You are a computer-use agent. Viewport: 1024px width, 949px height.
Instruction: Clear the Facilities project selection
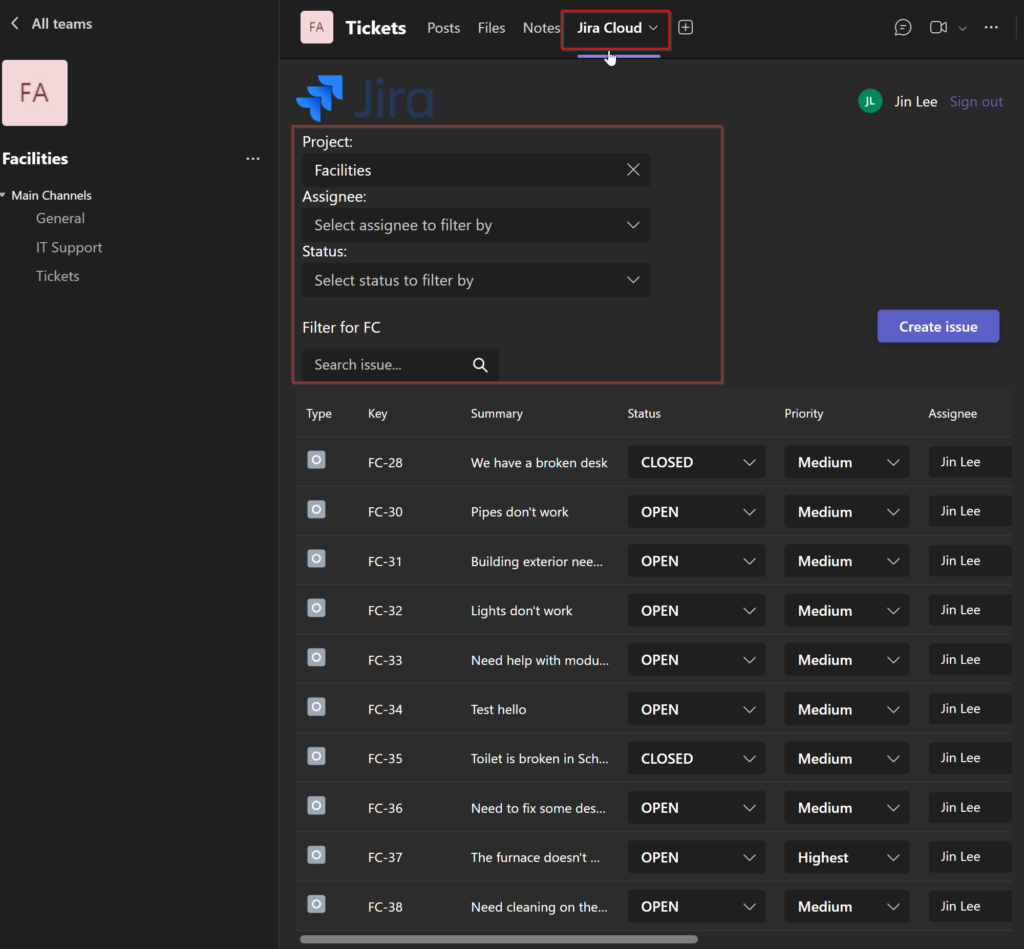[633, 170]
